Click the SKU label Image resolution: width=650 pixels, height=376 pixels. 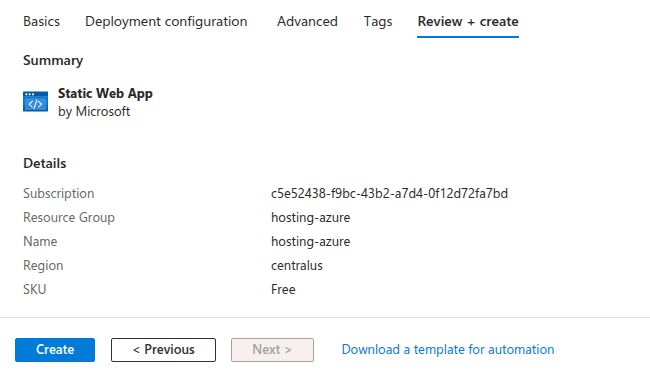click(34, 289)
